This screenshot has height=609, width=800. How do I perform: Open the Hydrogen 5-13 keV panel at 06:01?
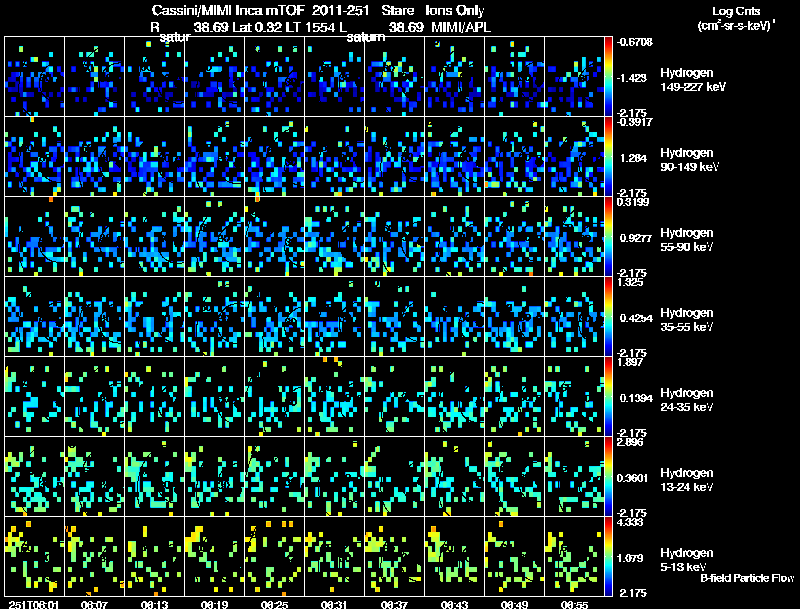pyautogui.click(x=34, y=556)
